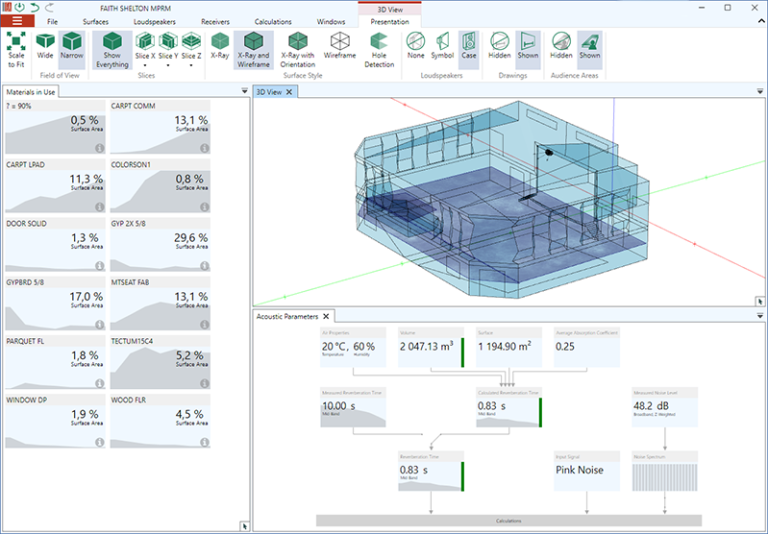Click the Calculations bar at bottom
The width and height of the screenshot is (768, 534).
508,521
